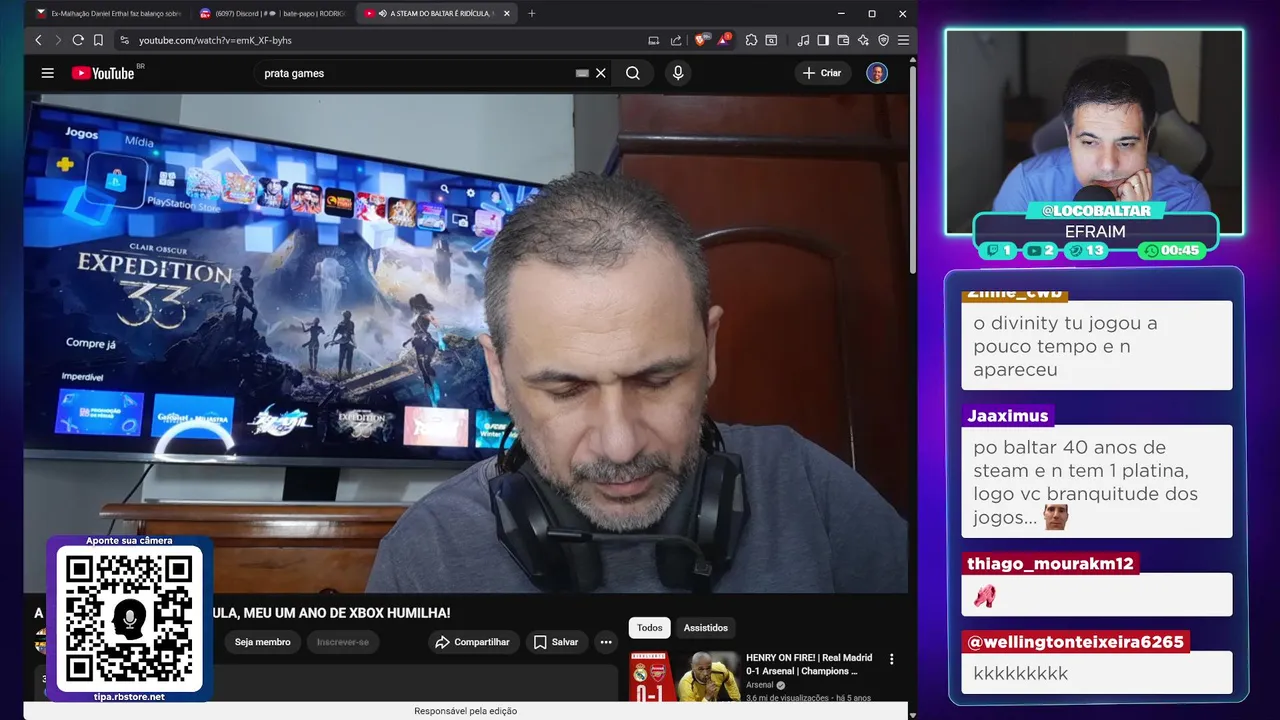
Task: Click the @LOCOBALTAR label under webcam
Action: (1096, 211)
